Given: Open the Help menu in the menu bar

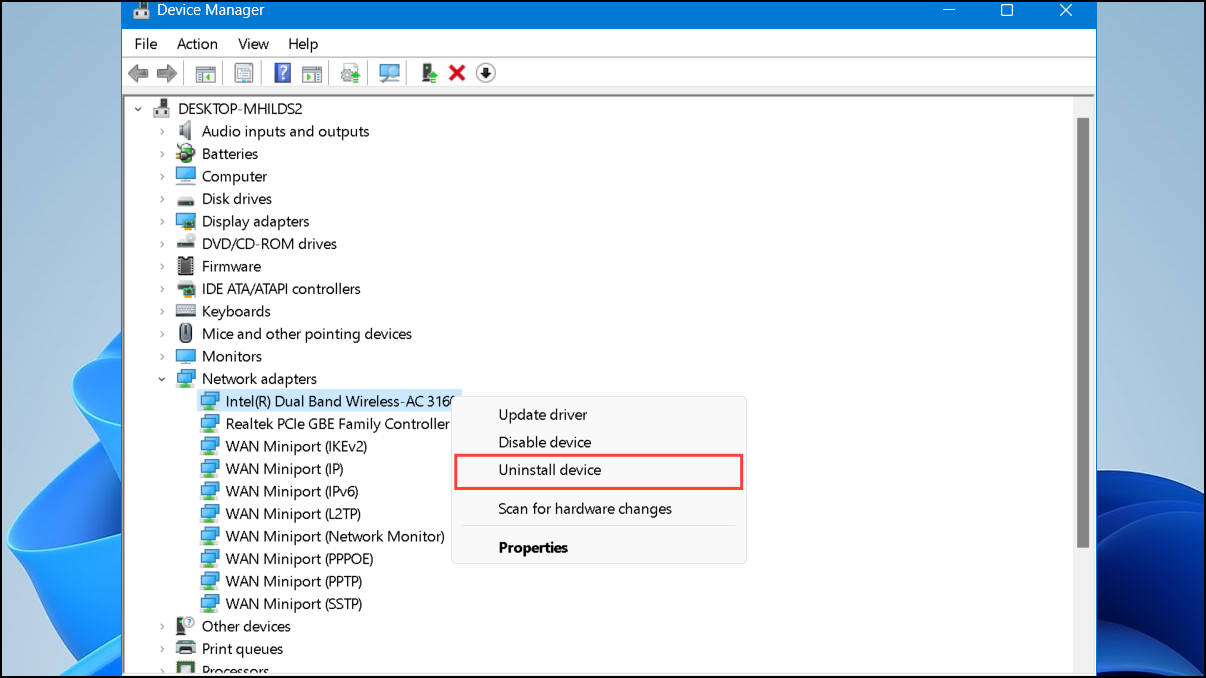Looking at the screenshot, I should (x=303, y=44).
